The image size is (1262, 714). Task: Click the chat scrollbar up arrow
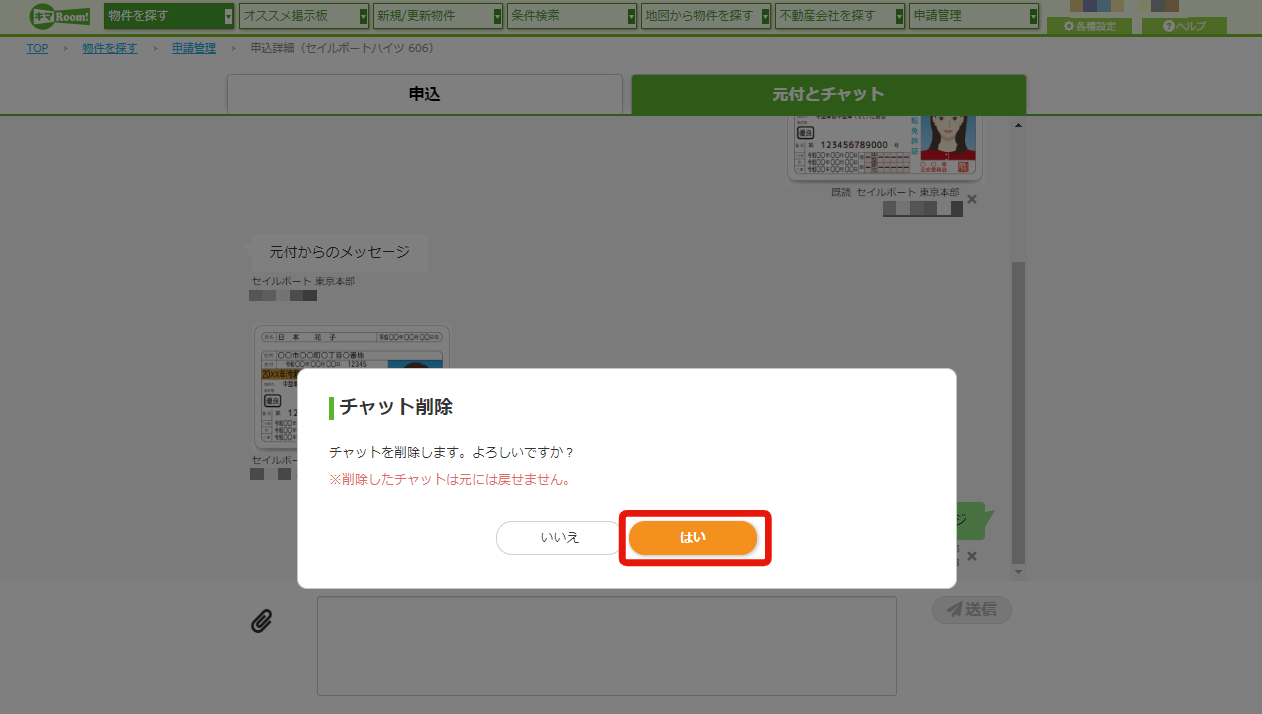pos(1019,126)
